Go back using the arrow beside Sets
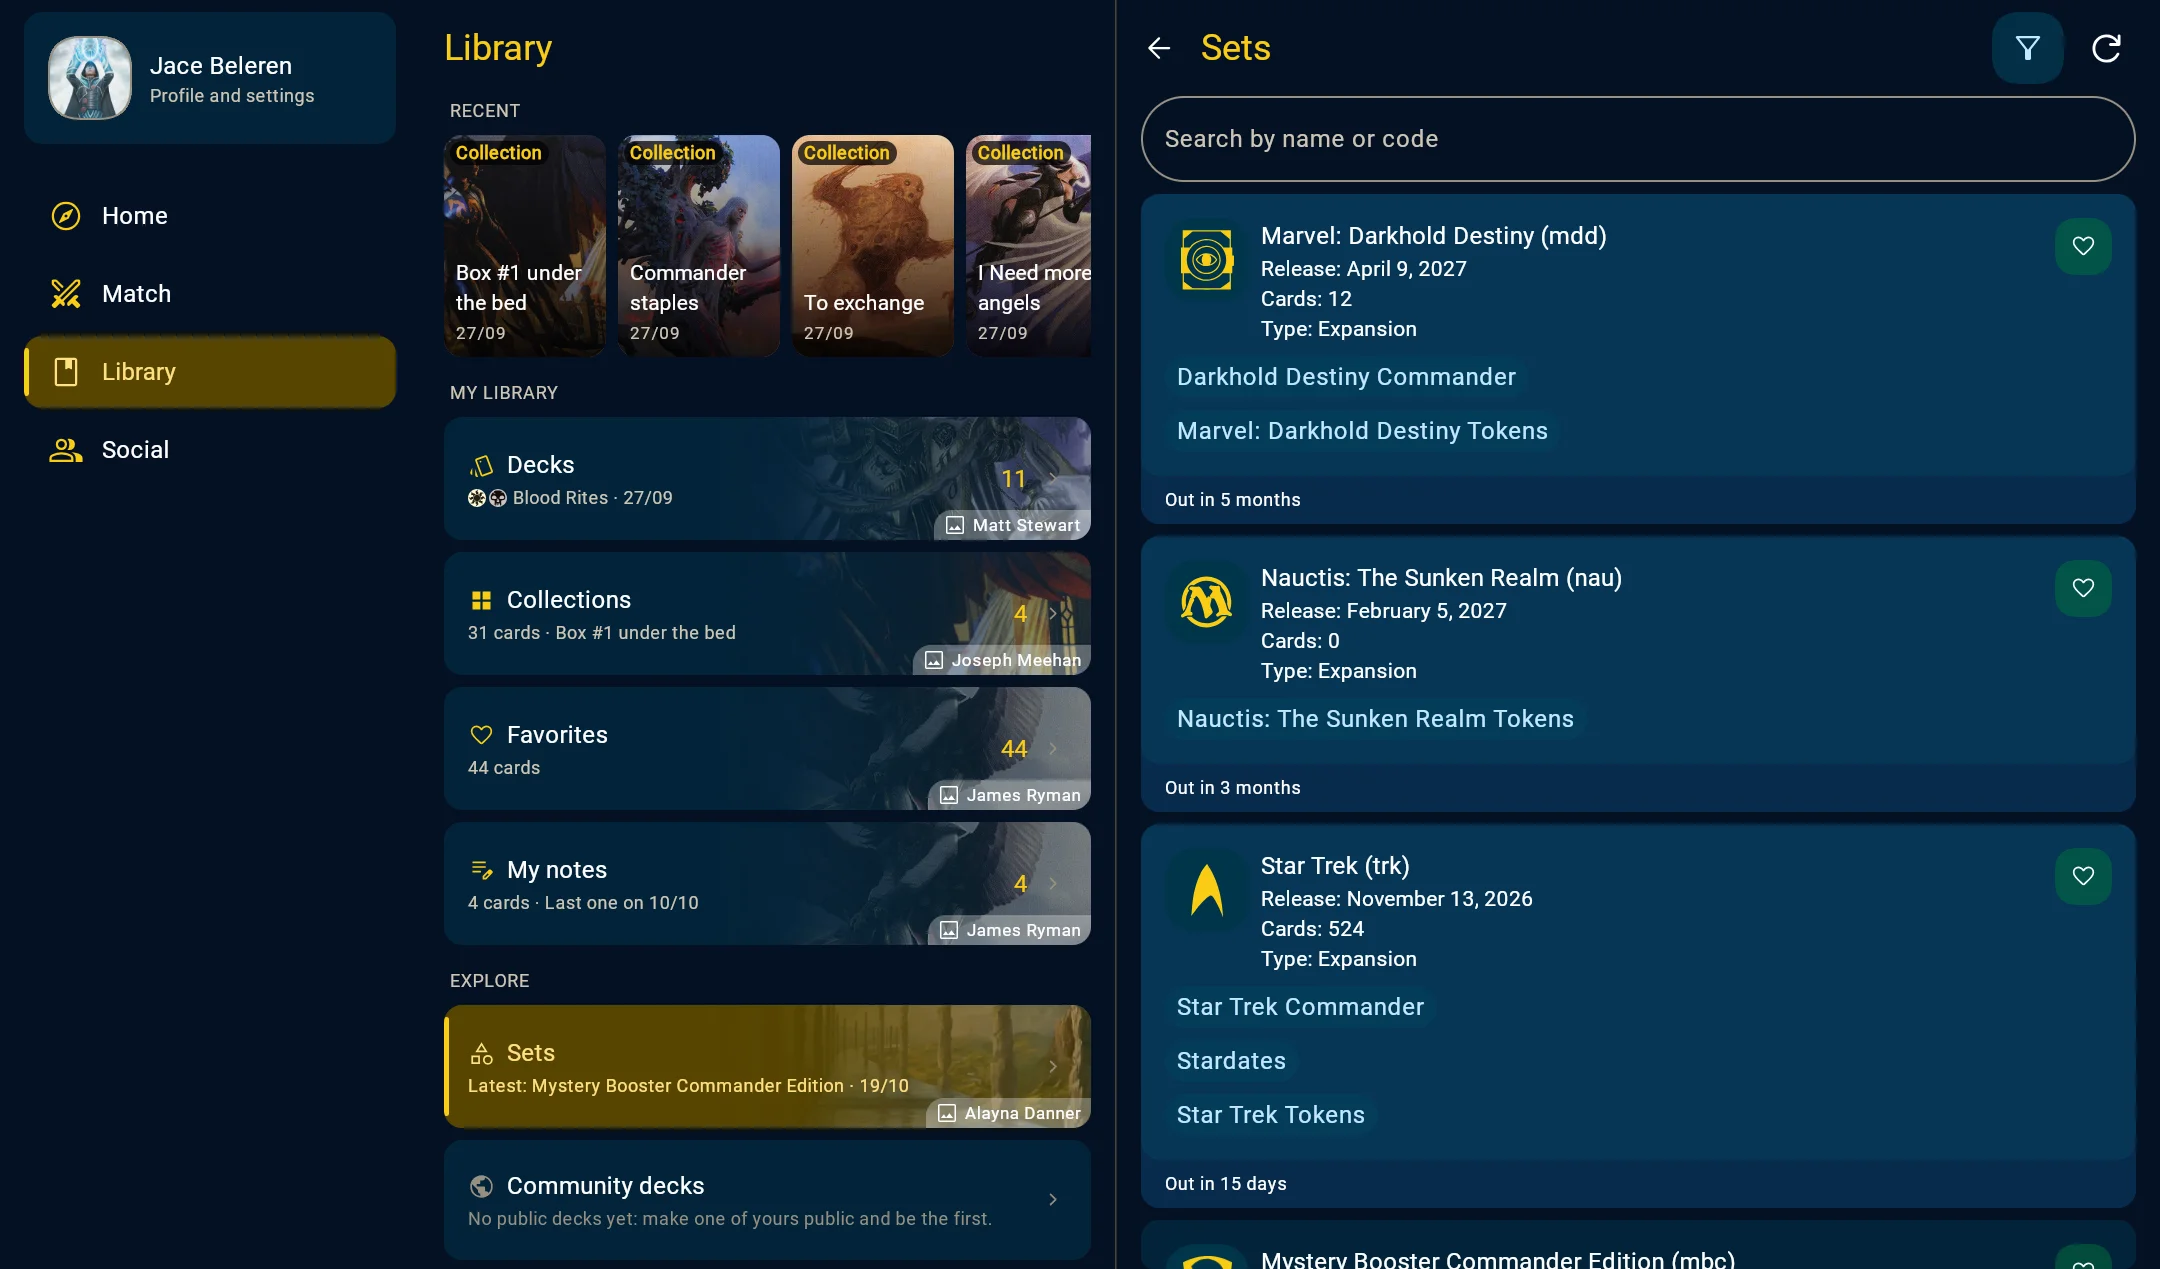Viewport: 2160px width, 1269px height. click(x=1159, y=48)
